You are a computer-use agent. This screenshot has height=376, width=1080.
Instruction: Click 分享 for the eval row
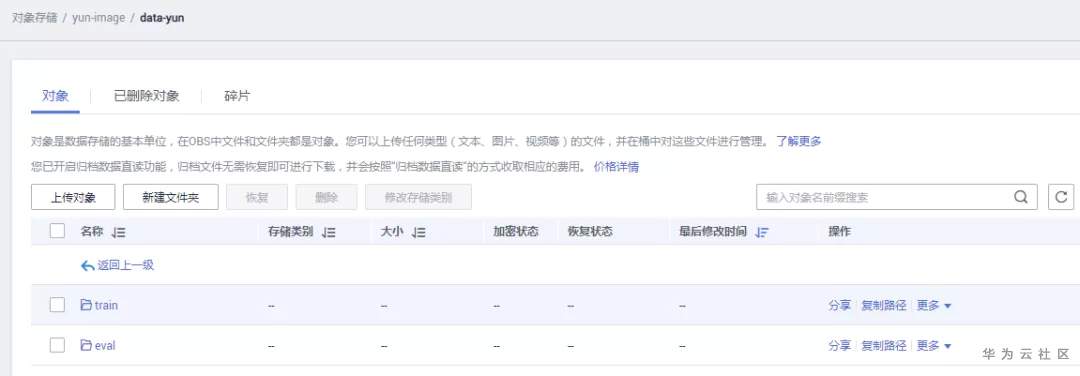(x=840, y=346)
